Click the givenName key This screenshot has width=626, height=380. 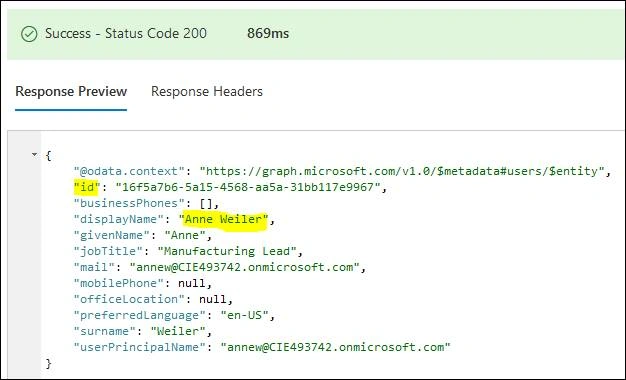coord(112,235)
